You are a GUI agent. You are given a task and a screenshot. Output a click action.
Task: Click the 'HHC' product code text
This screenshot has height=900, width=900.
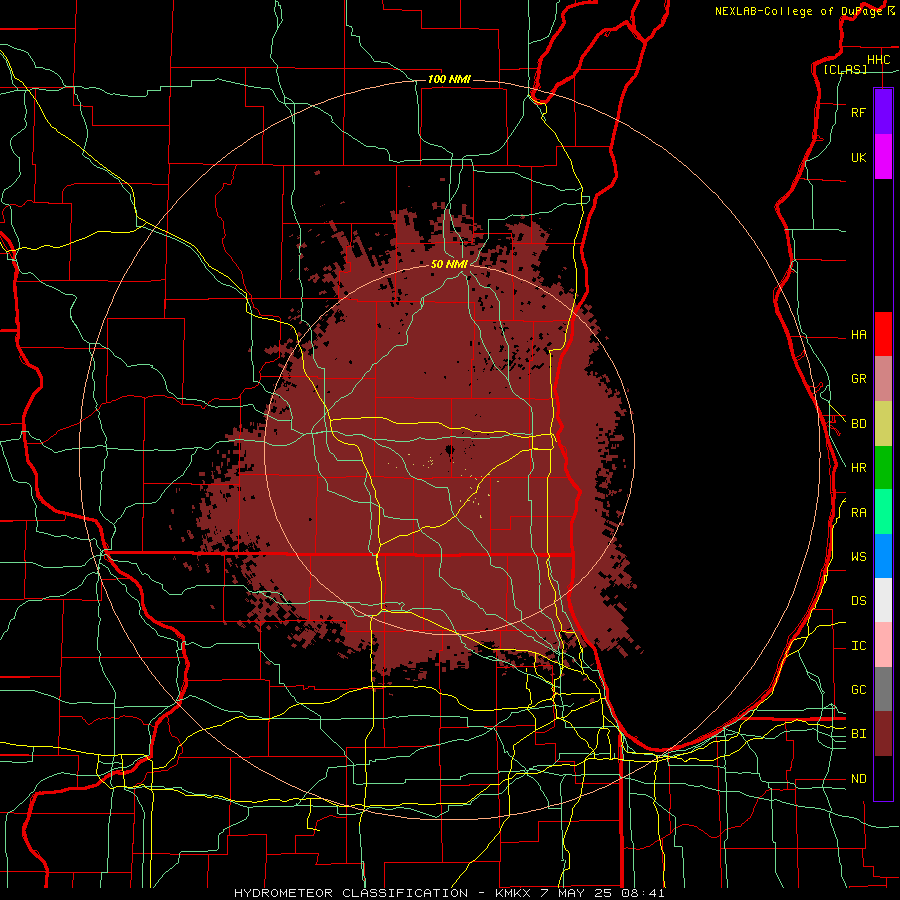click(879, 60)
